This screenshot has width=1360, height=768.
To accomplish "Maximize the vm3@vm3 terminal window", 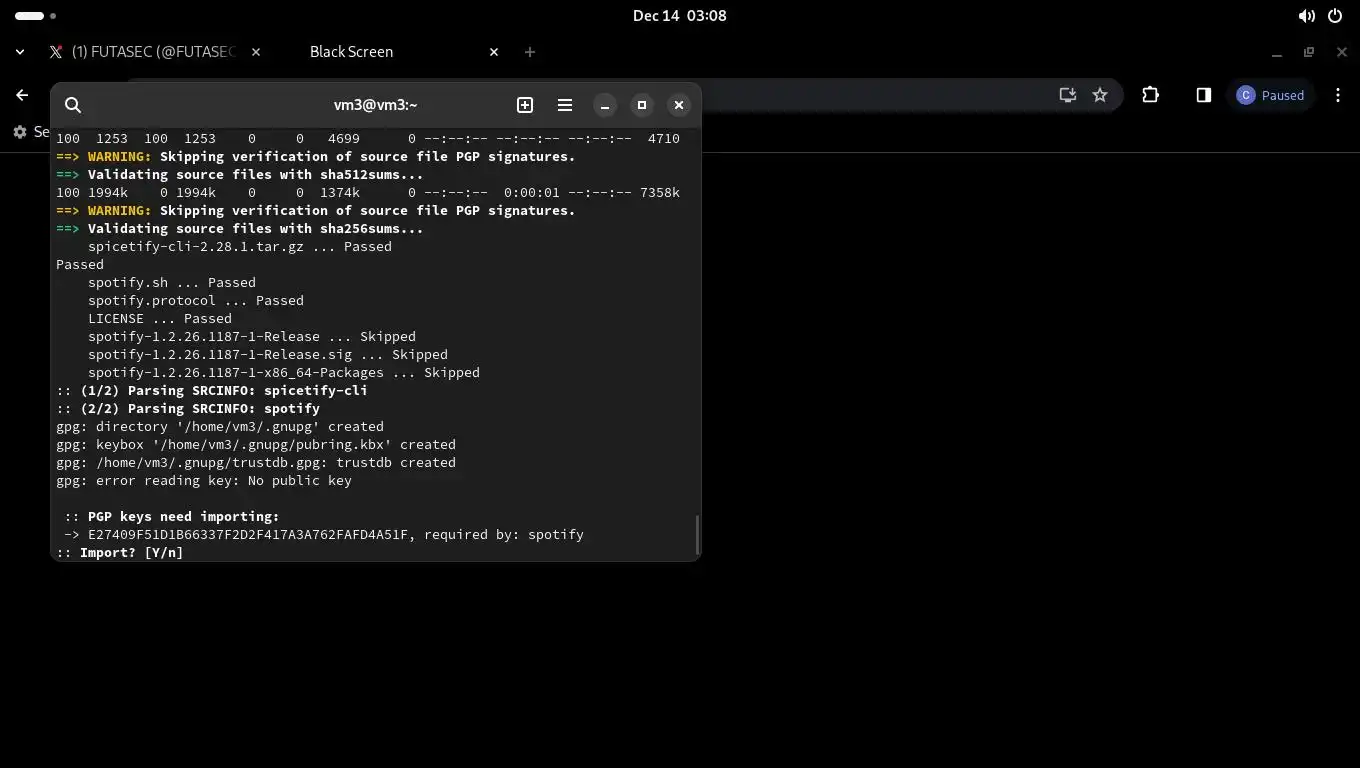I will point(642,105).
